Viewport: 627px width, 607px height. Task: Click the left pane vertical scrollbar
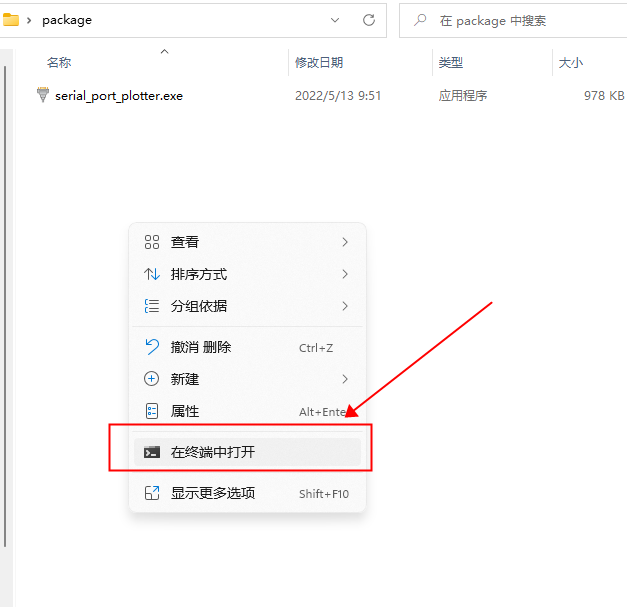click(5, 306)
